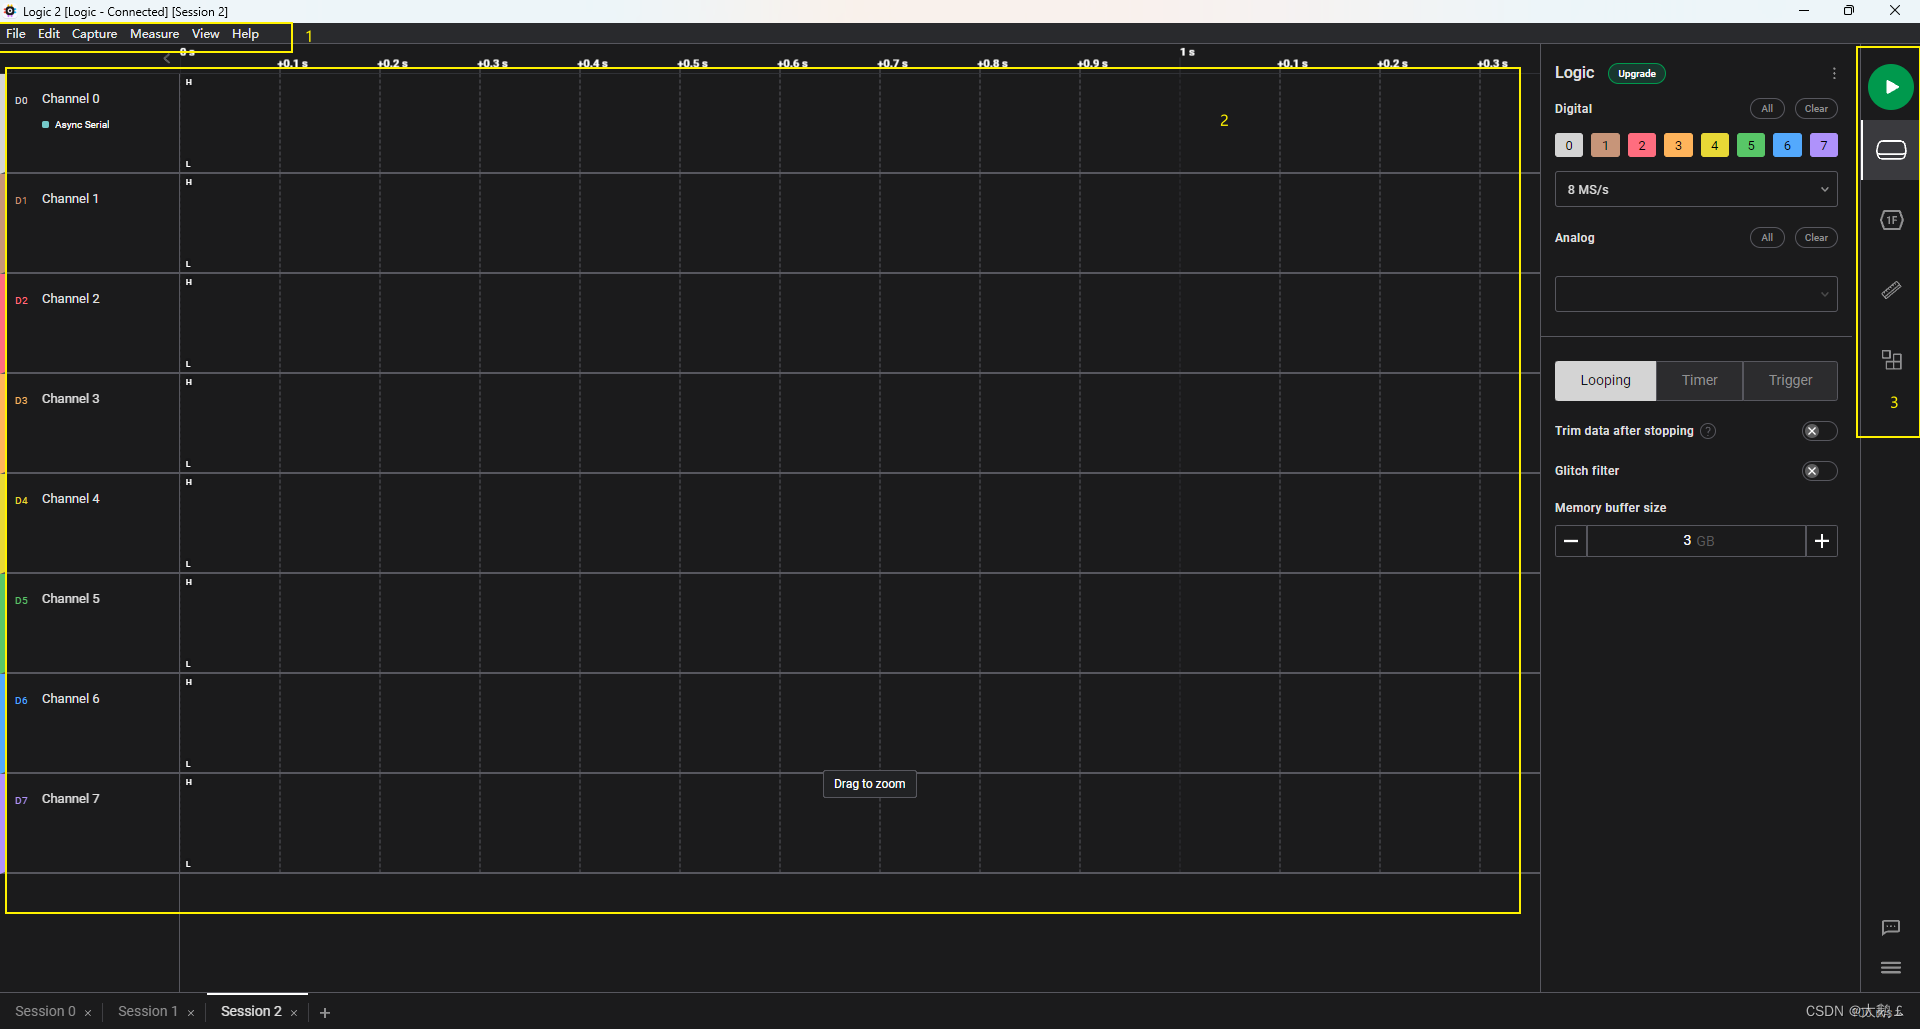Enable the Glitch filter switch

1819,471
